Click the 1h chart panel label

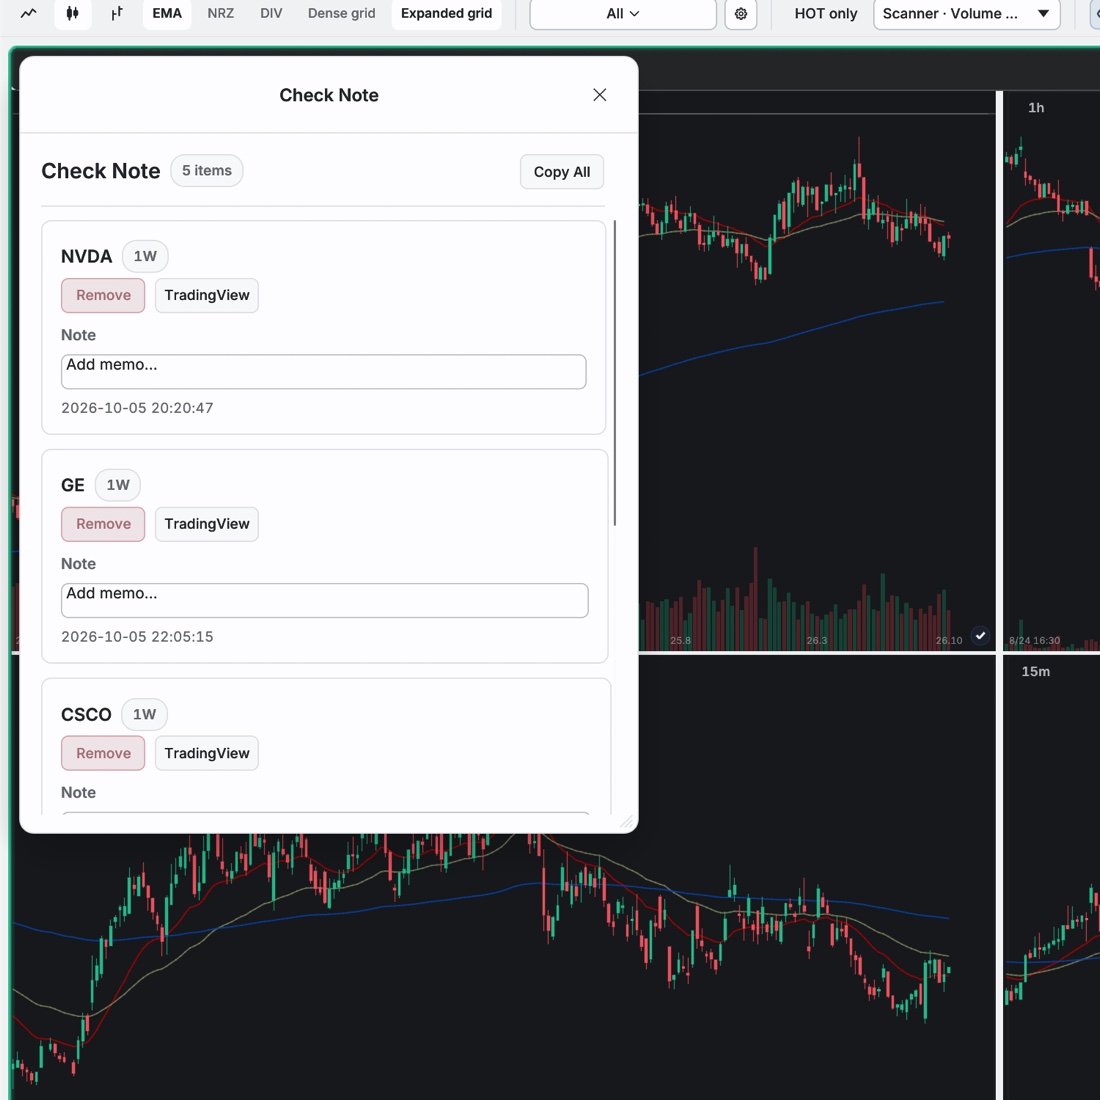pyautogui.click(x=1036, y=108)
